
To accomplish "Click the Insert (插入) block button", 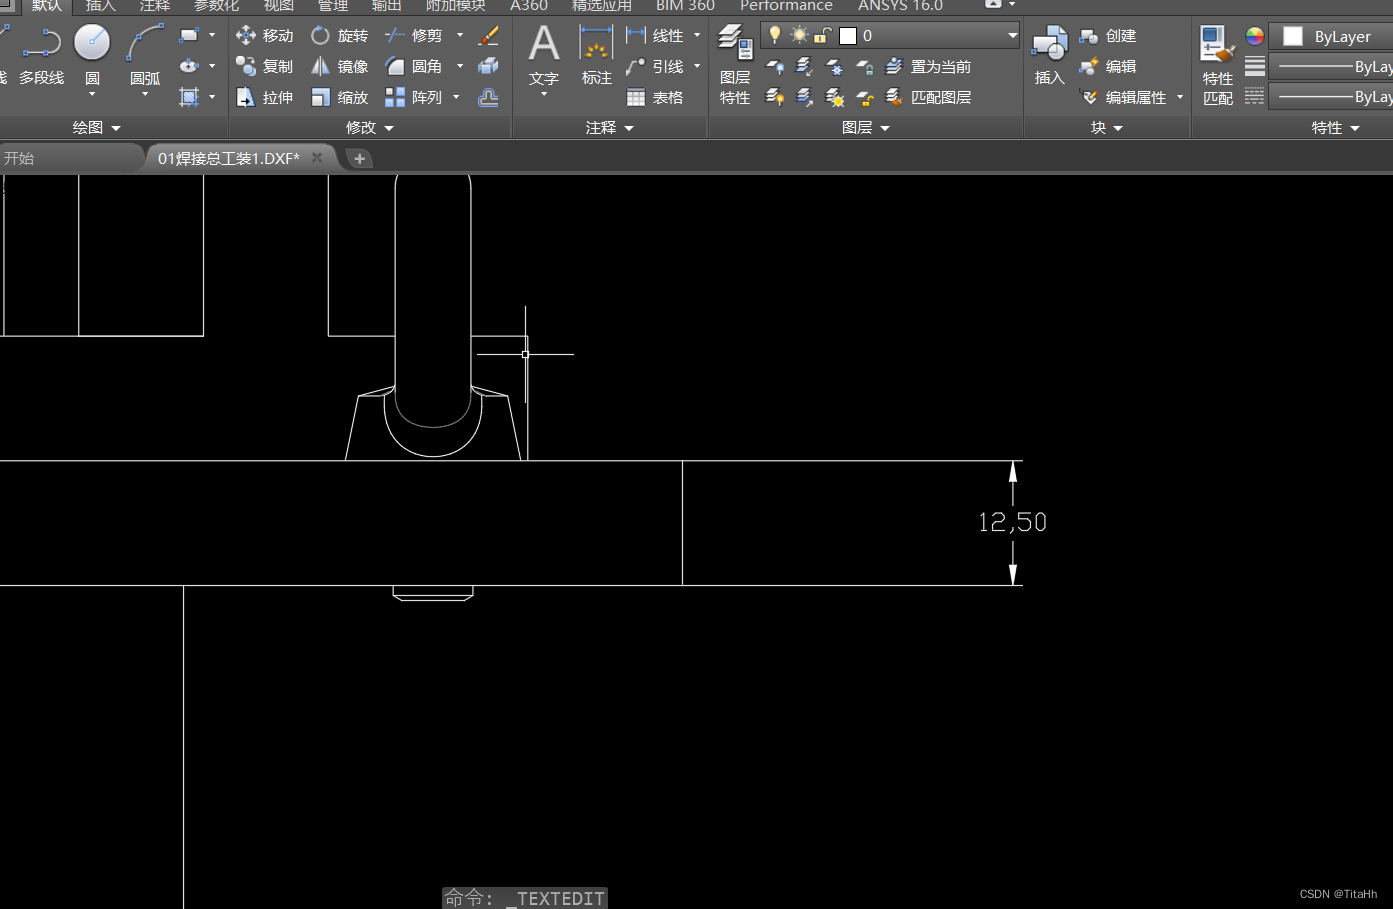I will tap(1049, 57).
